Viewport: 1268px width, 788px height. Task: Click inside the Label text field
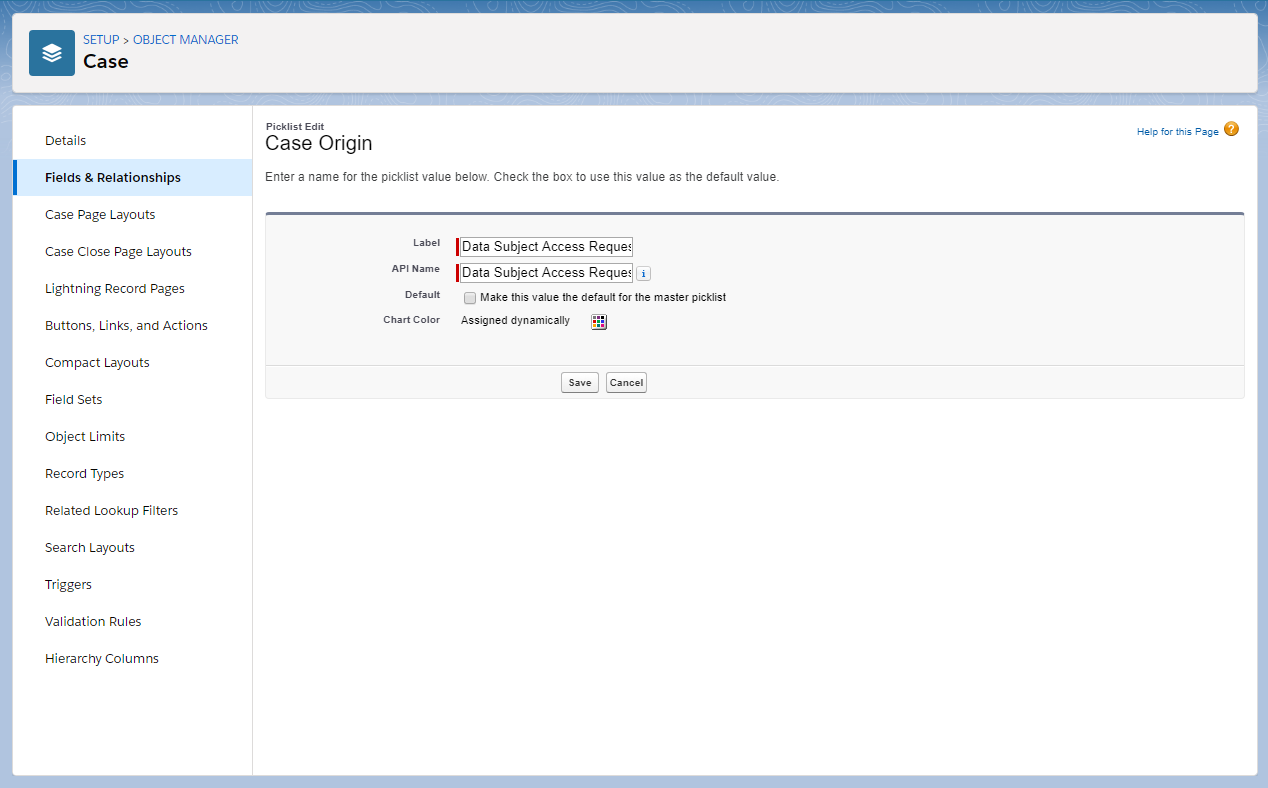point(545,246)
